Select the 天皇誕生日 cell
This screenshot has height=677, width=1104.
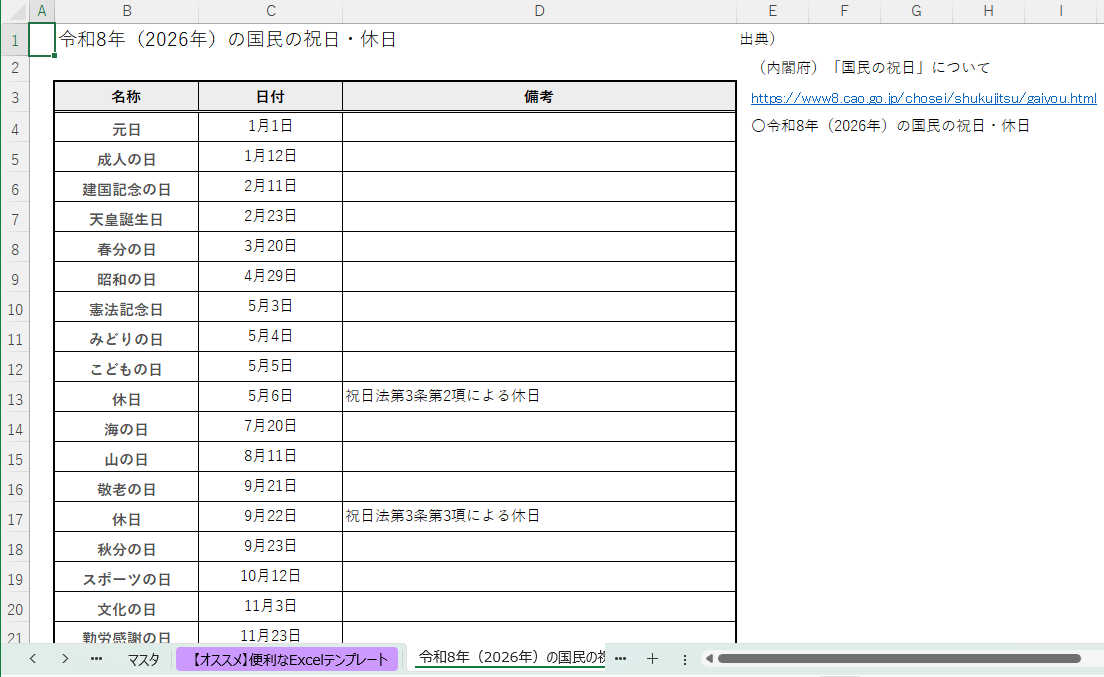[x=126, y=219]
